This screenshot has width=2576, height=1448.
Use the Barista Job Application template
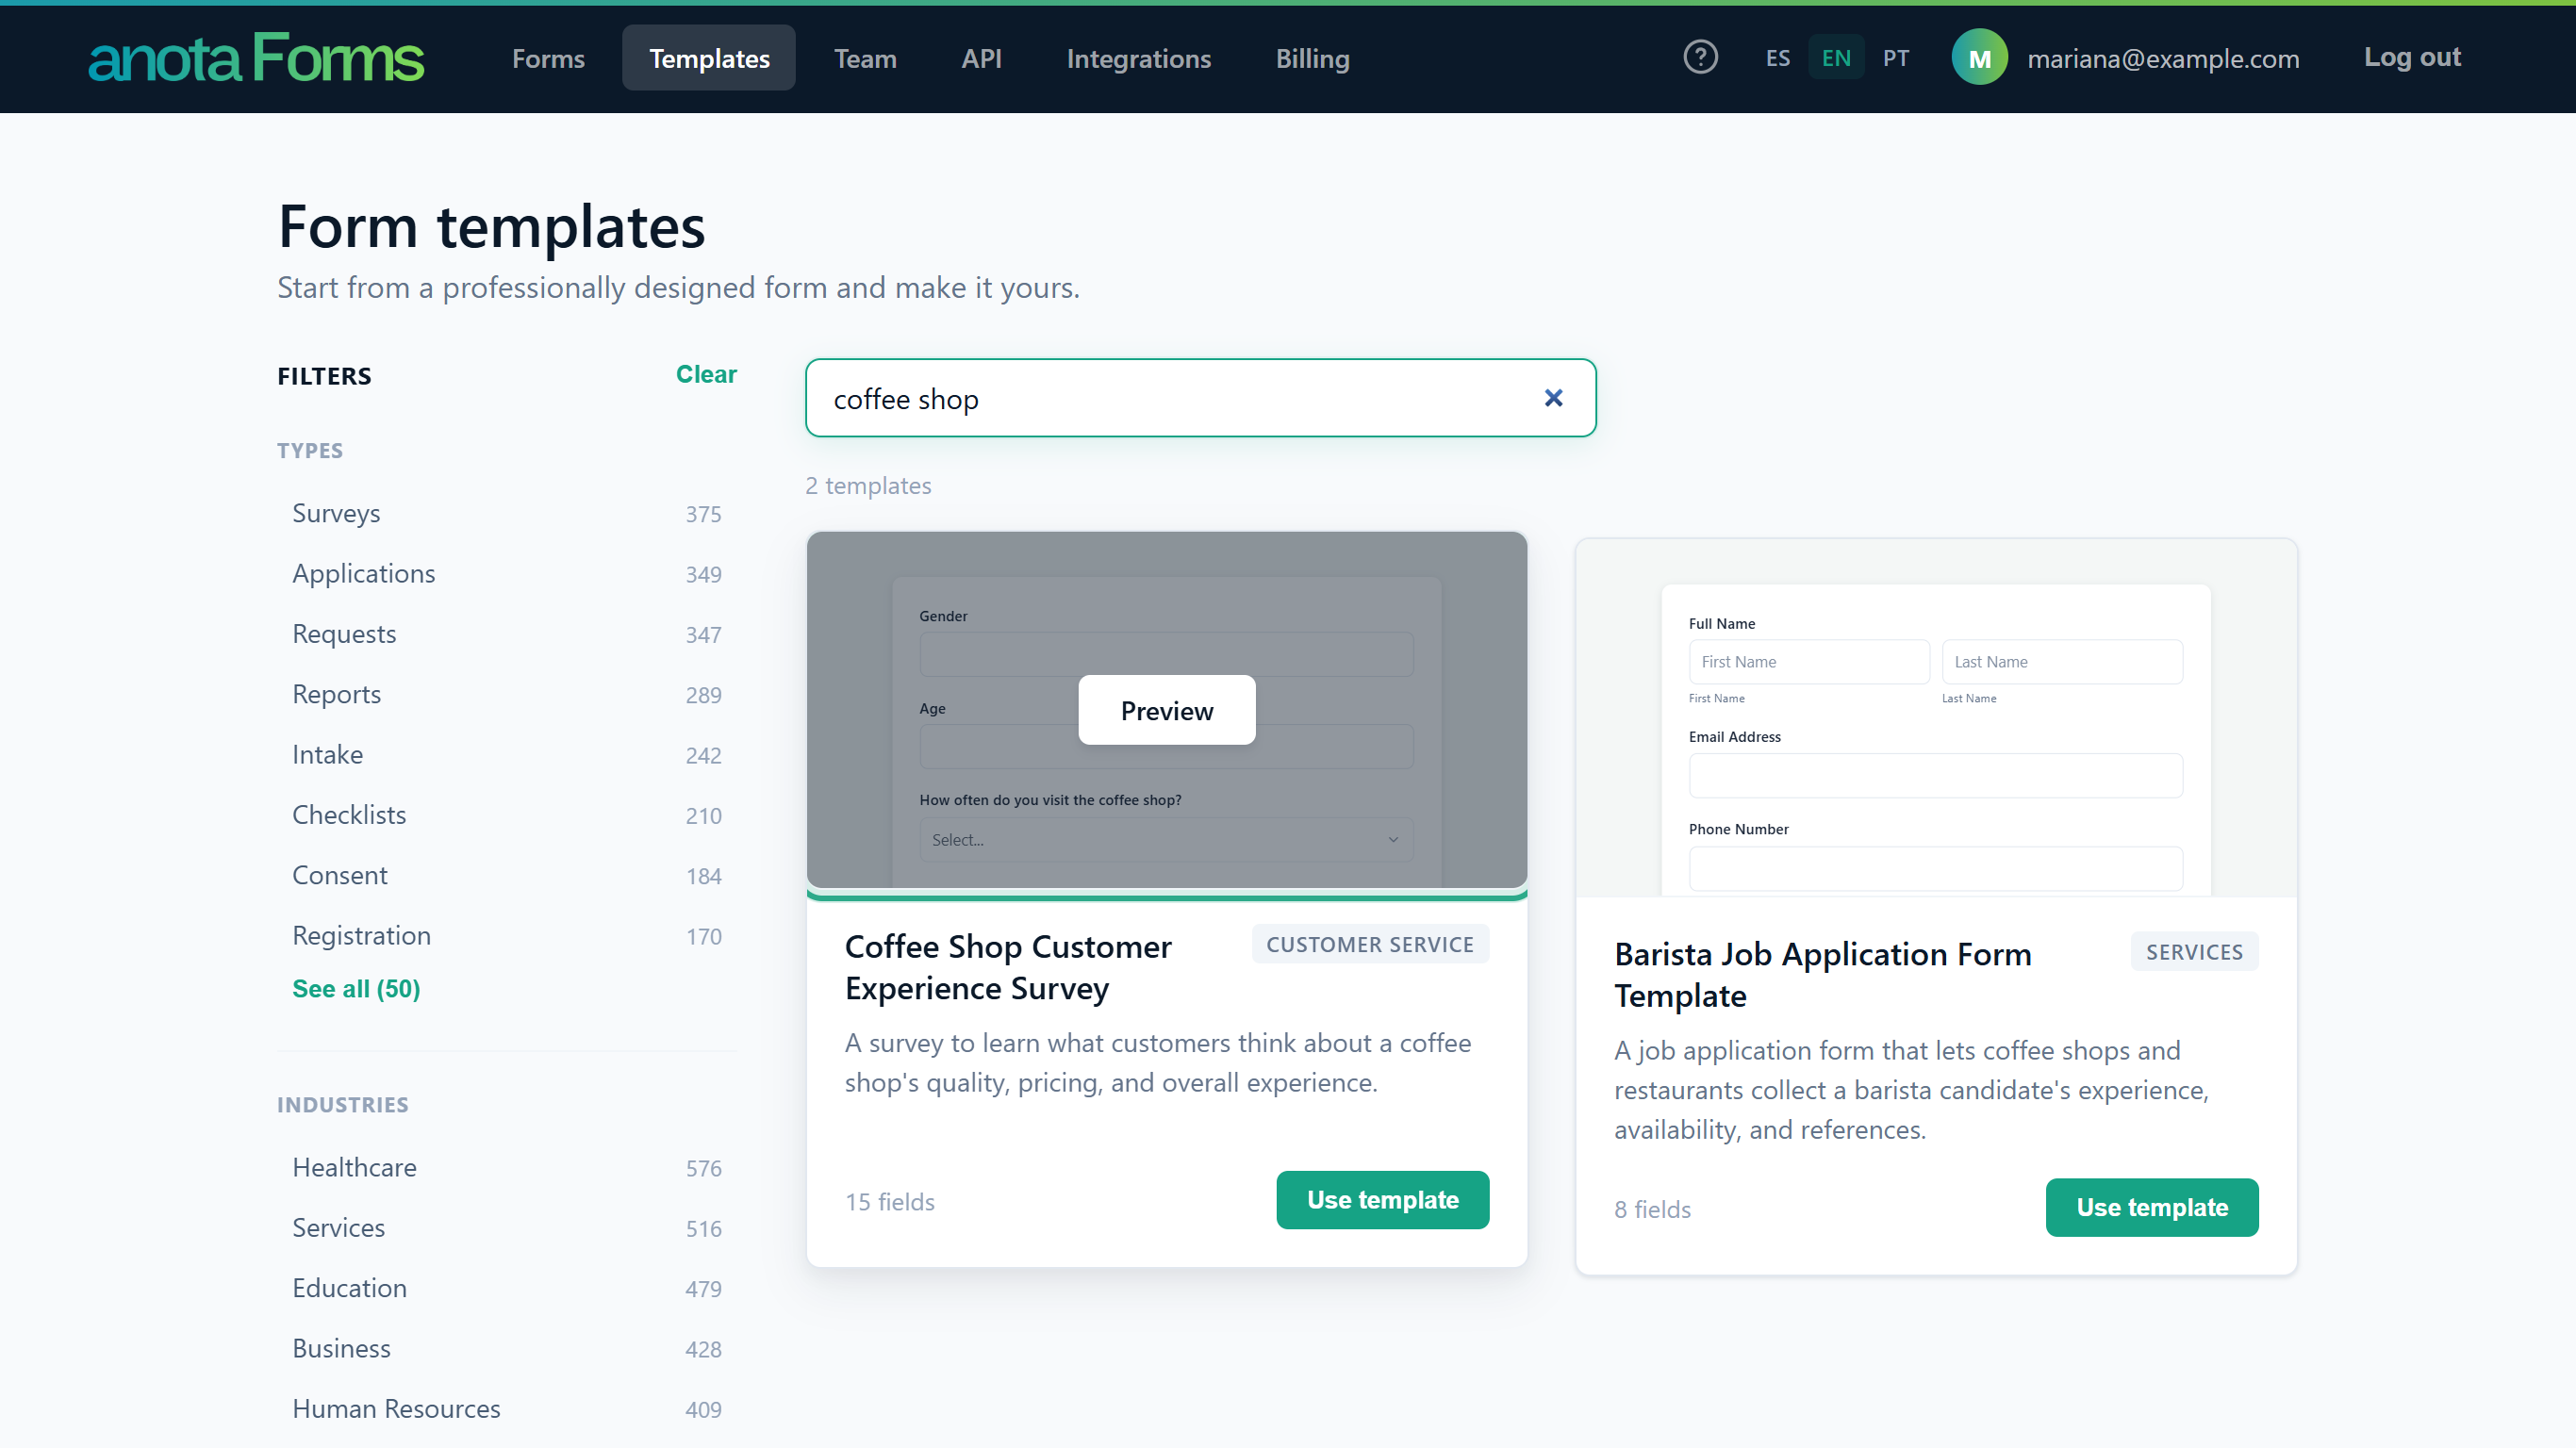(2152, 1207)
